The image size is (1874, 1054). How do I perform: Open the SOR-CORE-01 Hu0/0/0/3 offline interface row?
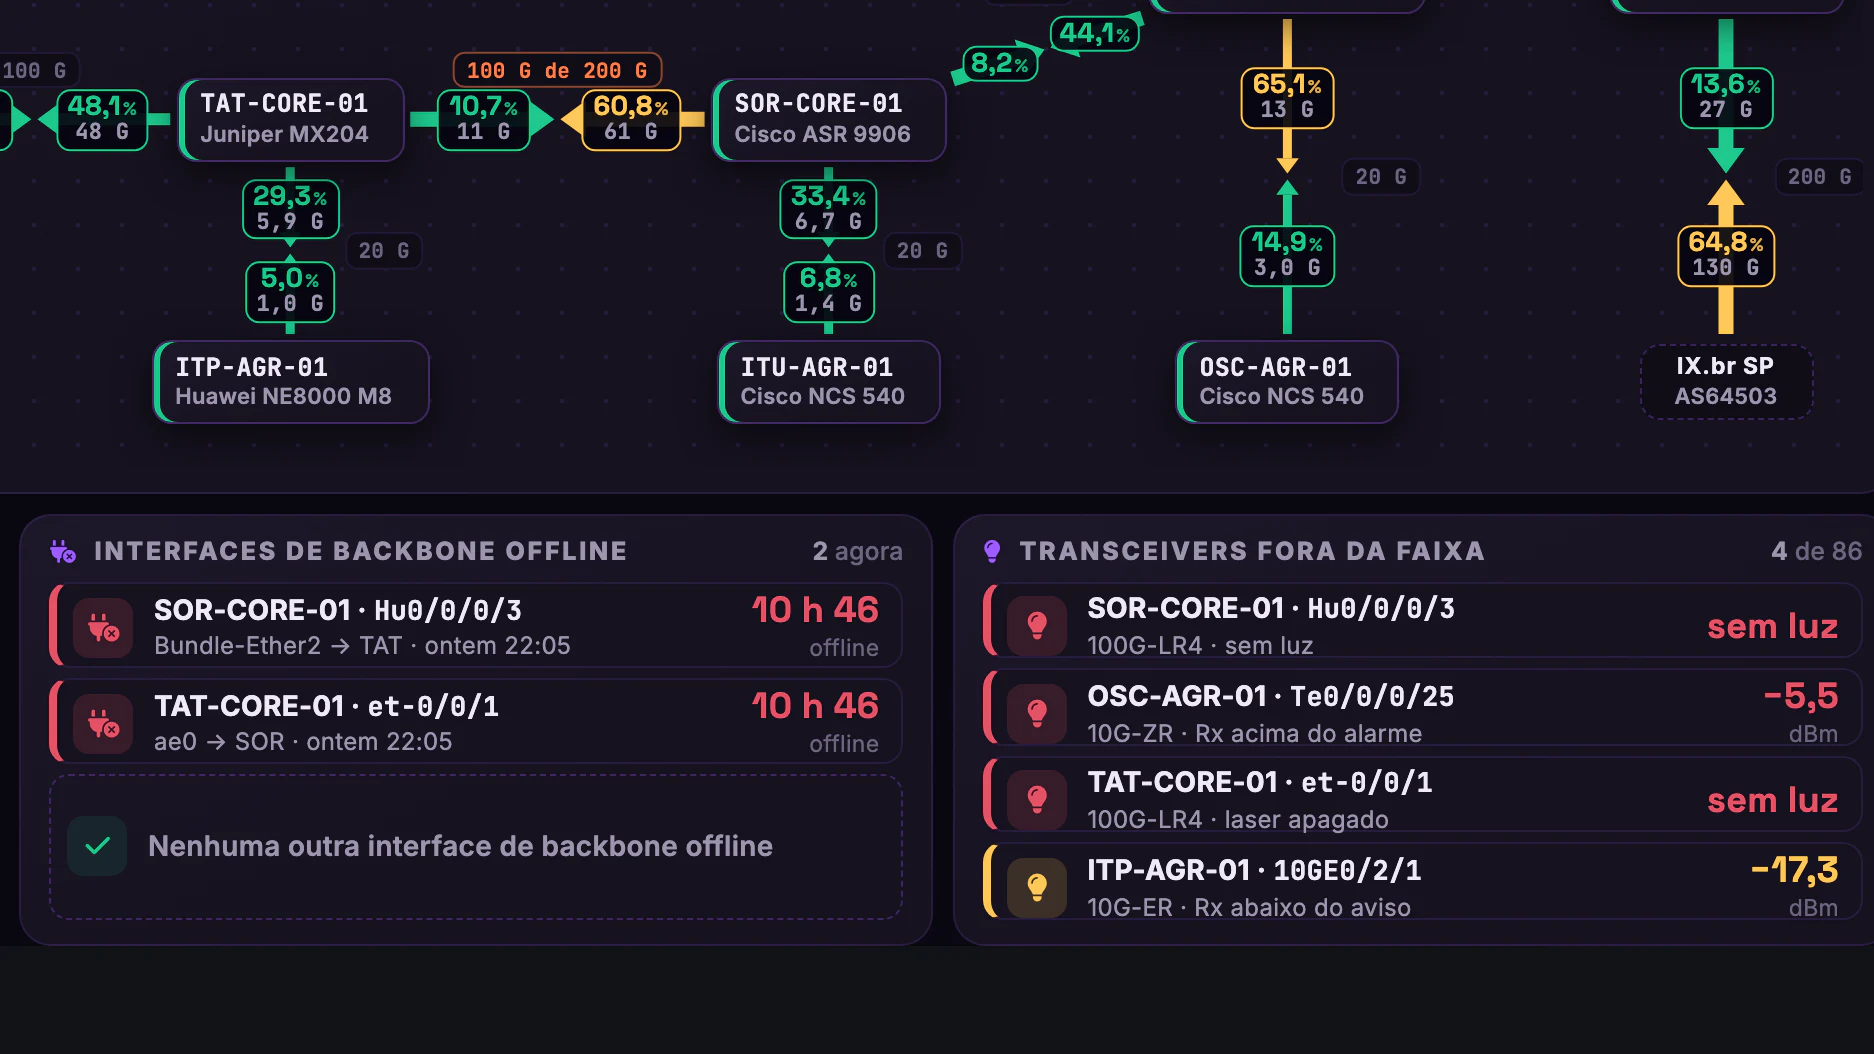[x=476, y=626]
